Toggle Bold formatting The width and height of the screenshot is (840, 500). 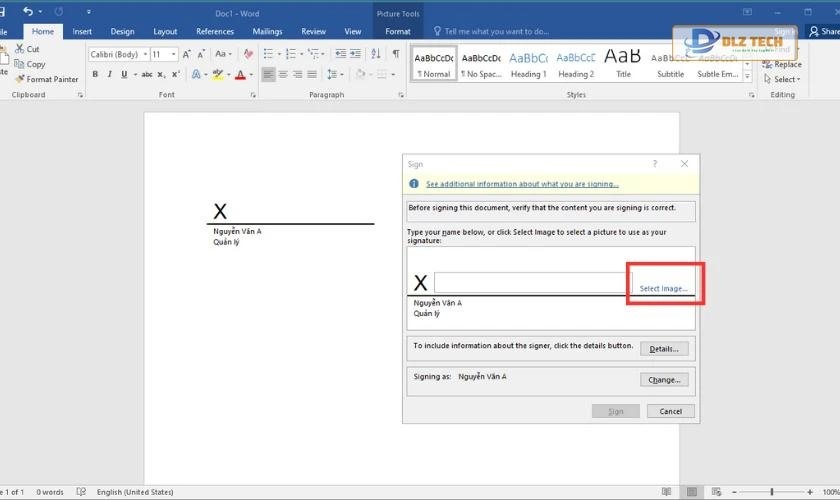96,74
